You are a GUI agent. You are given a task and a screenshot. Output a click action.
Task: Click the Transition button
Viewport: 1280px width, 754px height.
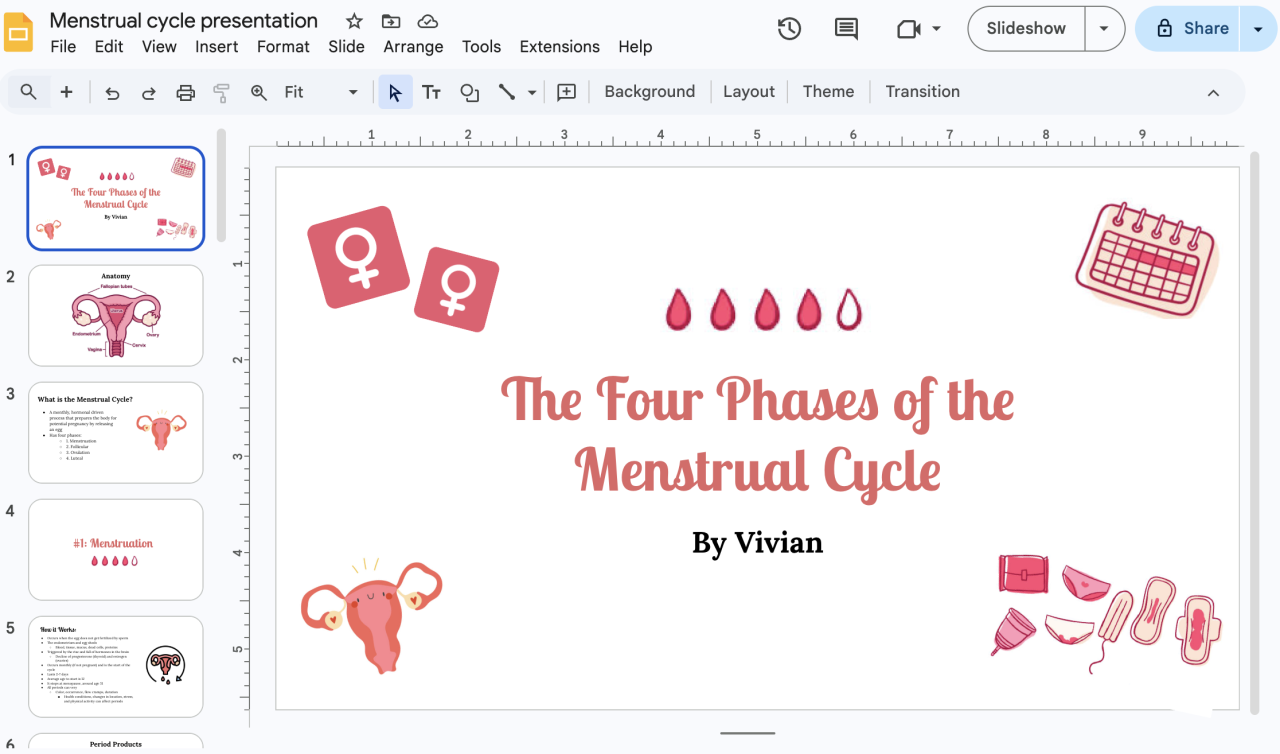pyautogui.click(x=923, y=92)
